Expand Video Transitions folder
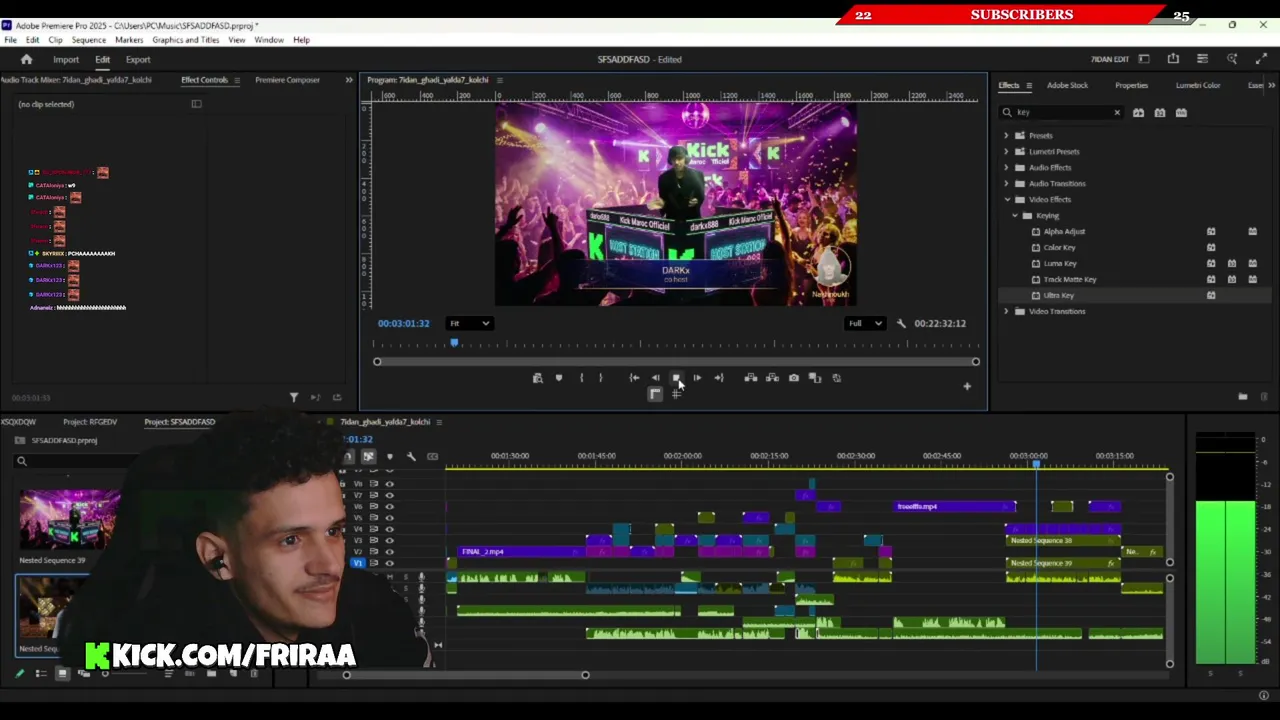Viewport: 1280px width, 720px height. 1006,312
